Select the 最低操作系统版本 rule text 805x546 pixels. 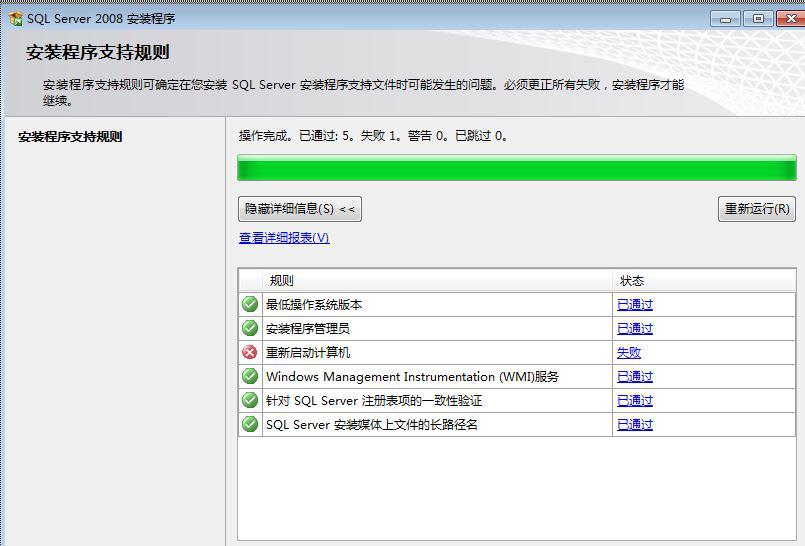(314, 304)
